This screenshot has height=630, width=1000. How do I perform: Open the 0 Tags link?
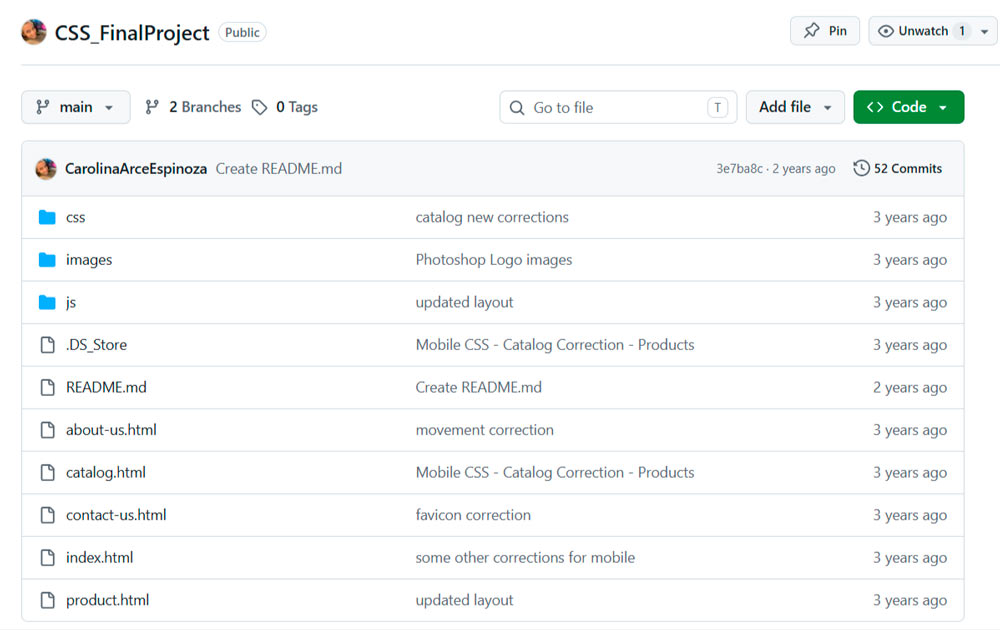pos(285,107)
